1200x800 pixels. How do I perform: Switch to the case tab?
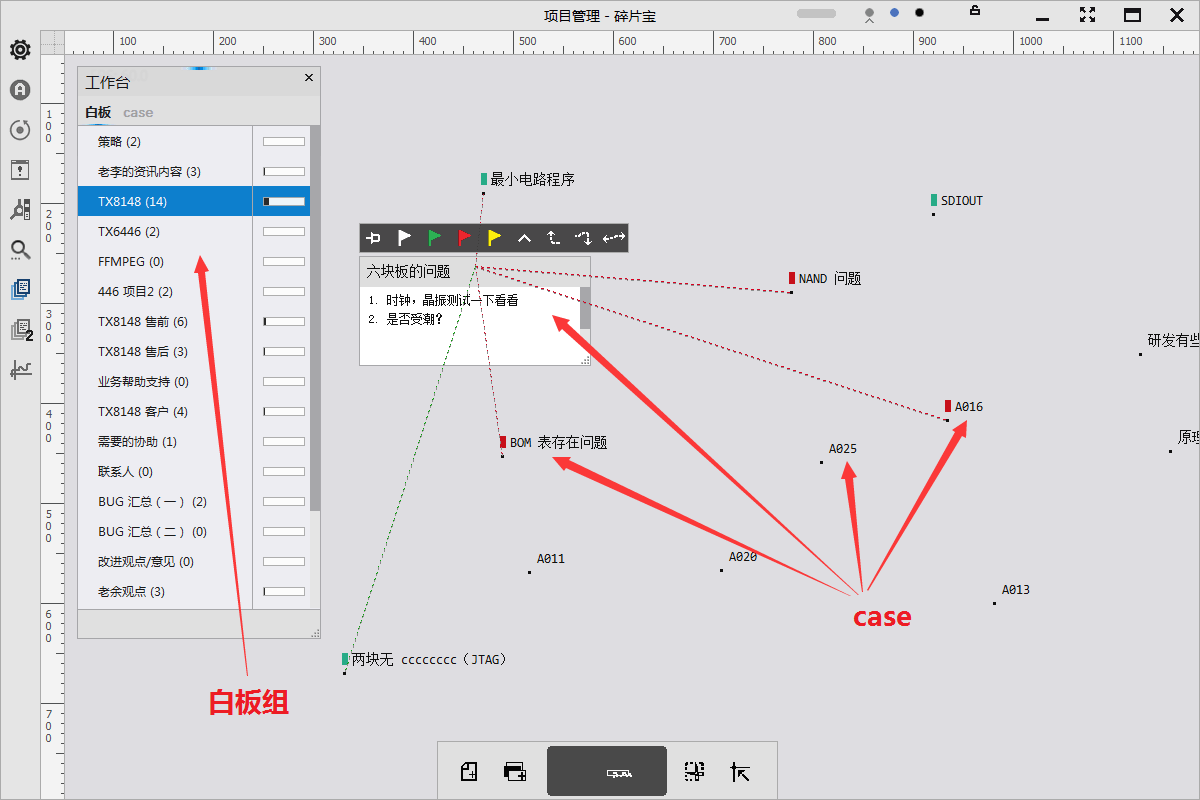click(138, 112)
